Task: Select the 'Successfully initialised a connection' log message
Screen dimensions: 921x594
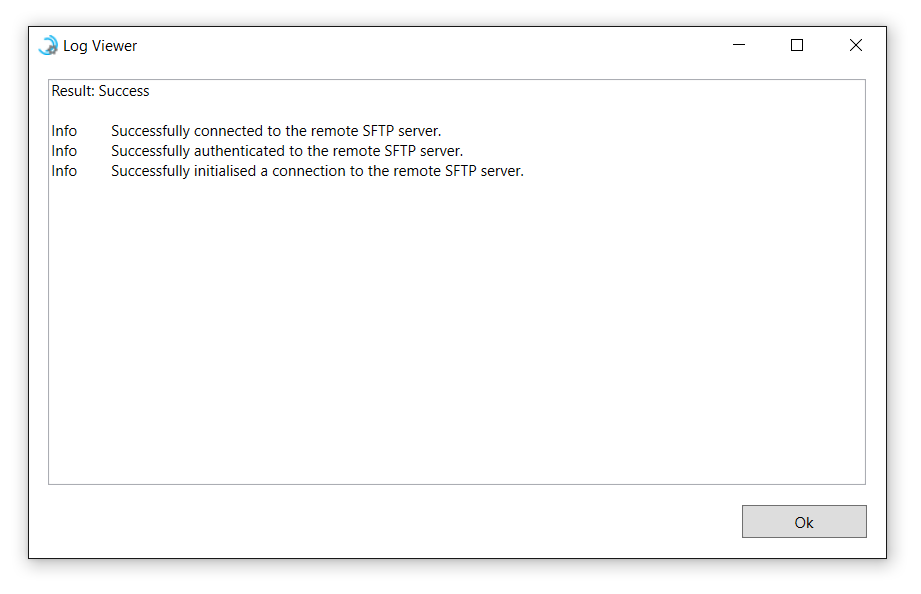Action: 317,171
